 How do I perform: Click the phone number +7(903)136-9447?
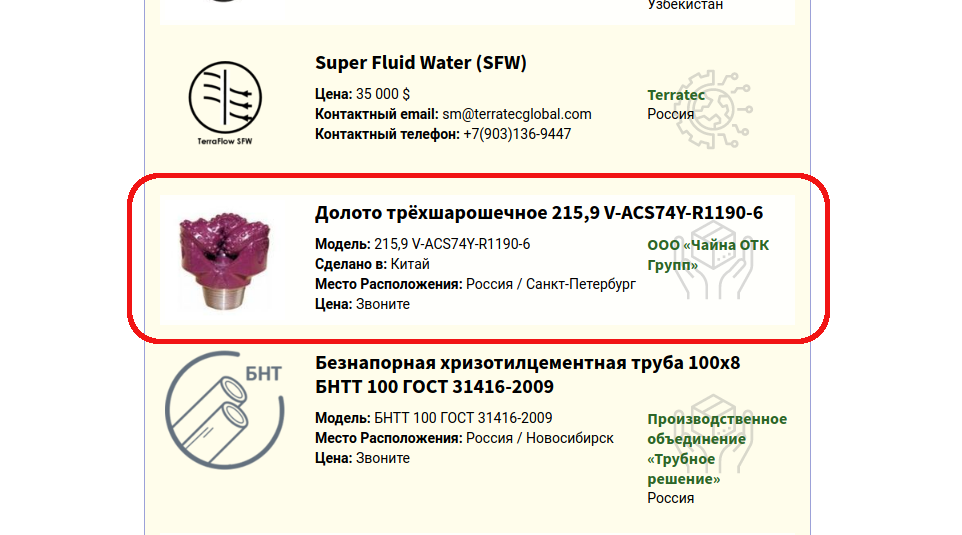click(x=517, y=133)
